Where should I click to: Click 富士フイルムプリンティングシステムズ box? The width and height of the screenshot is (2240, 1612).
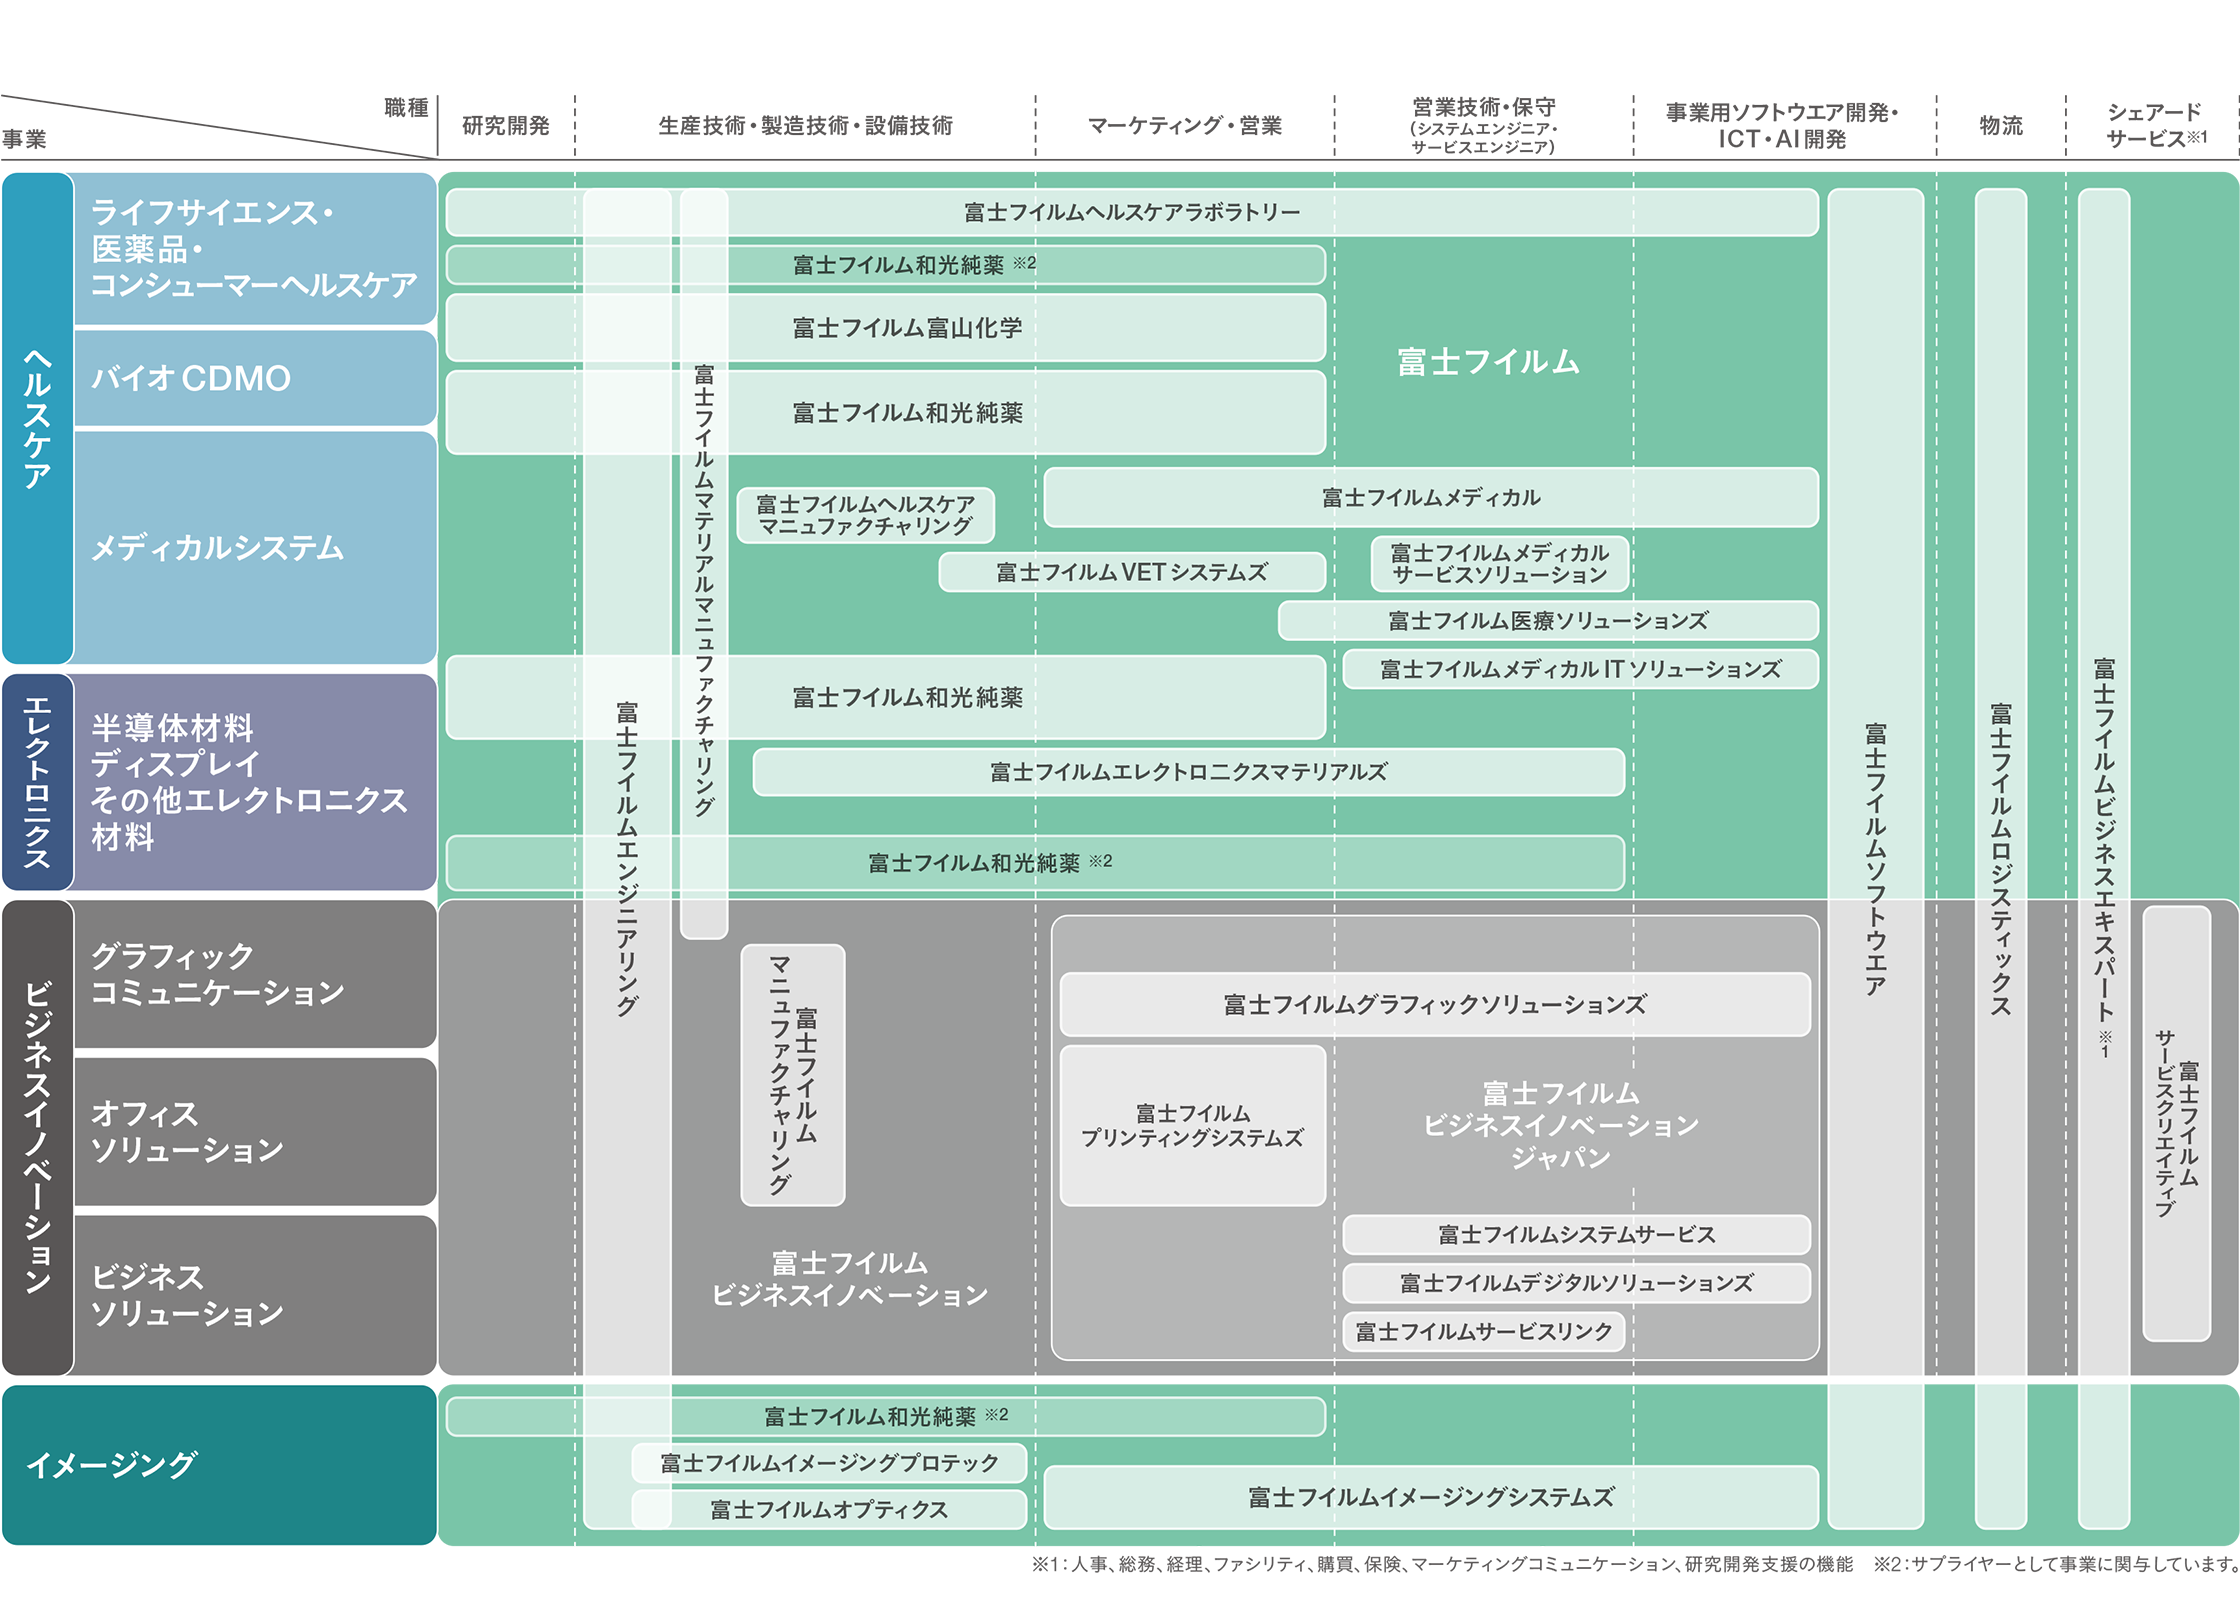pyautogui.click(x=1193, y=1126)
